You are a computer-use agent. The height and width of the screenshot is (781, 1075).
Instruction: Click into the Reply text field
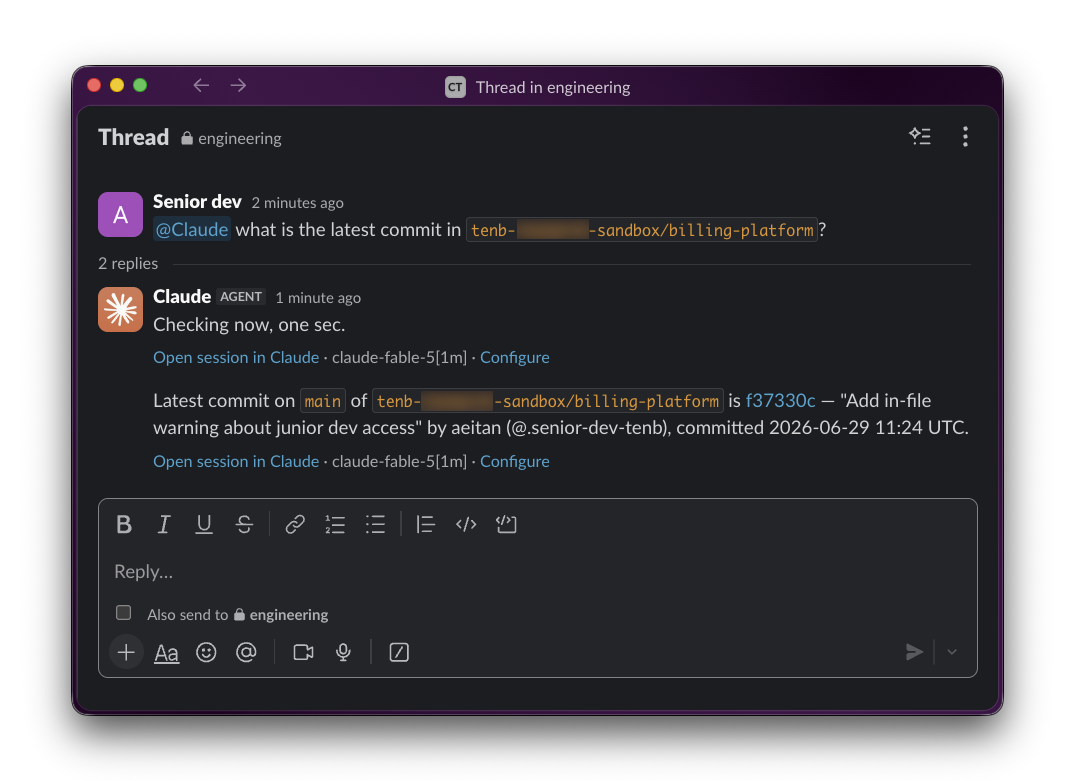pos(538,571)
